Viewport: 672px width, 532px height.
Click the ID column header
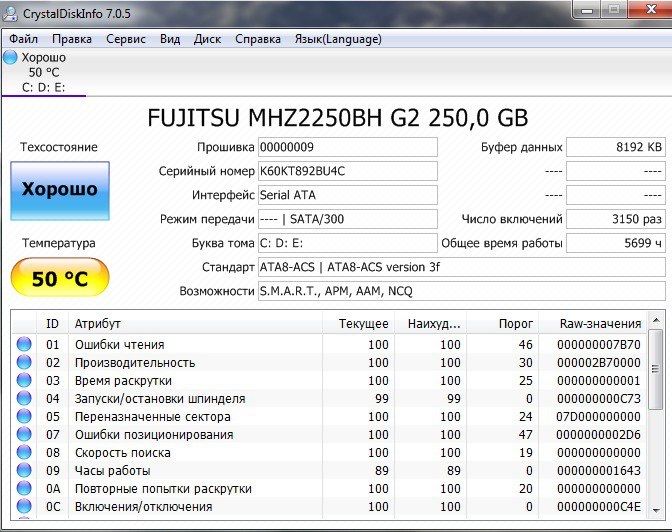pyautogui.click(x=52, y=323)
